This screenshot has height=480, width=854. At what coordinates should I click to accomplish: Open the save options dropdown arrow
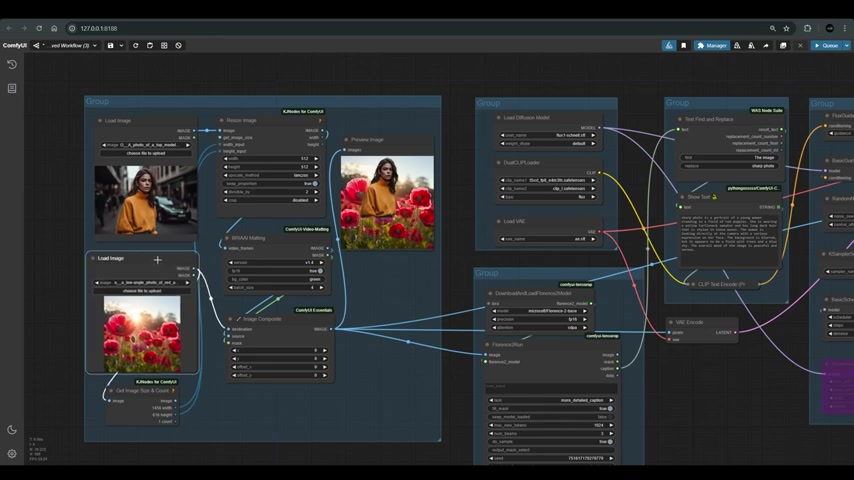pos(121,46)
